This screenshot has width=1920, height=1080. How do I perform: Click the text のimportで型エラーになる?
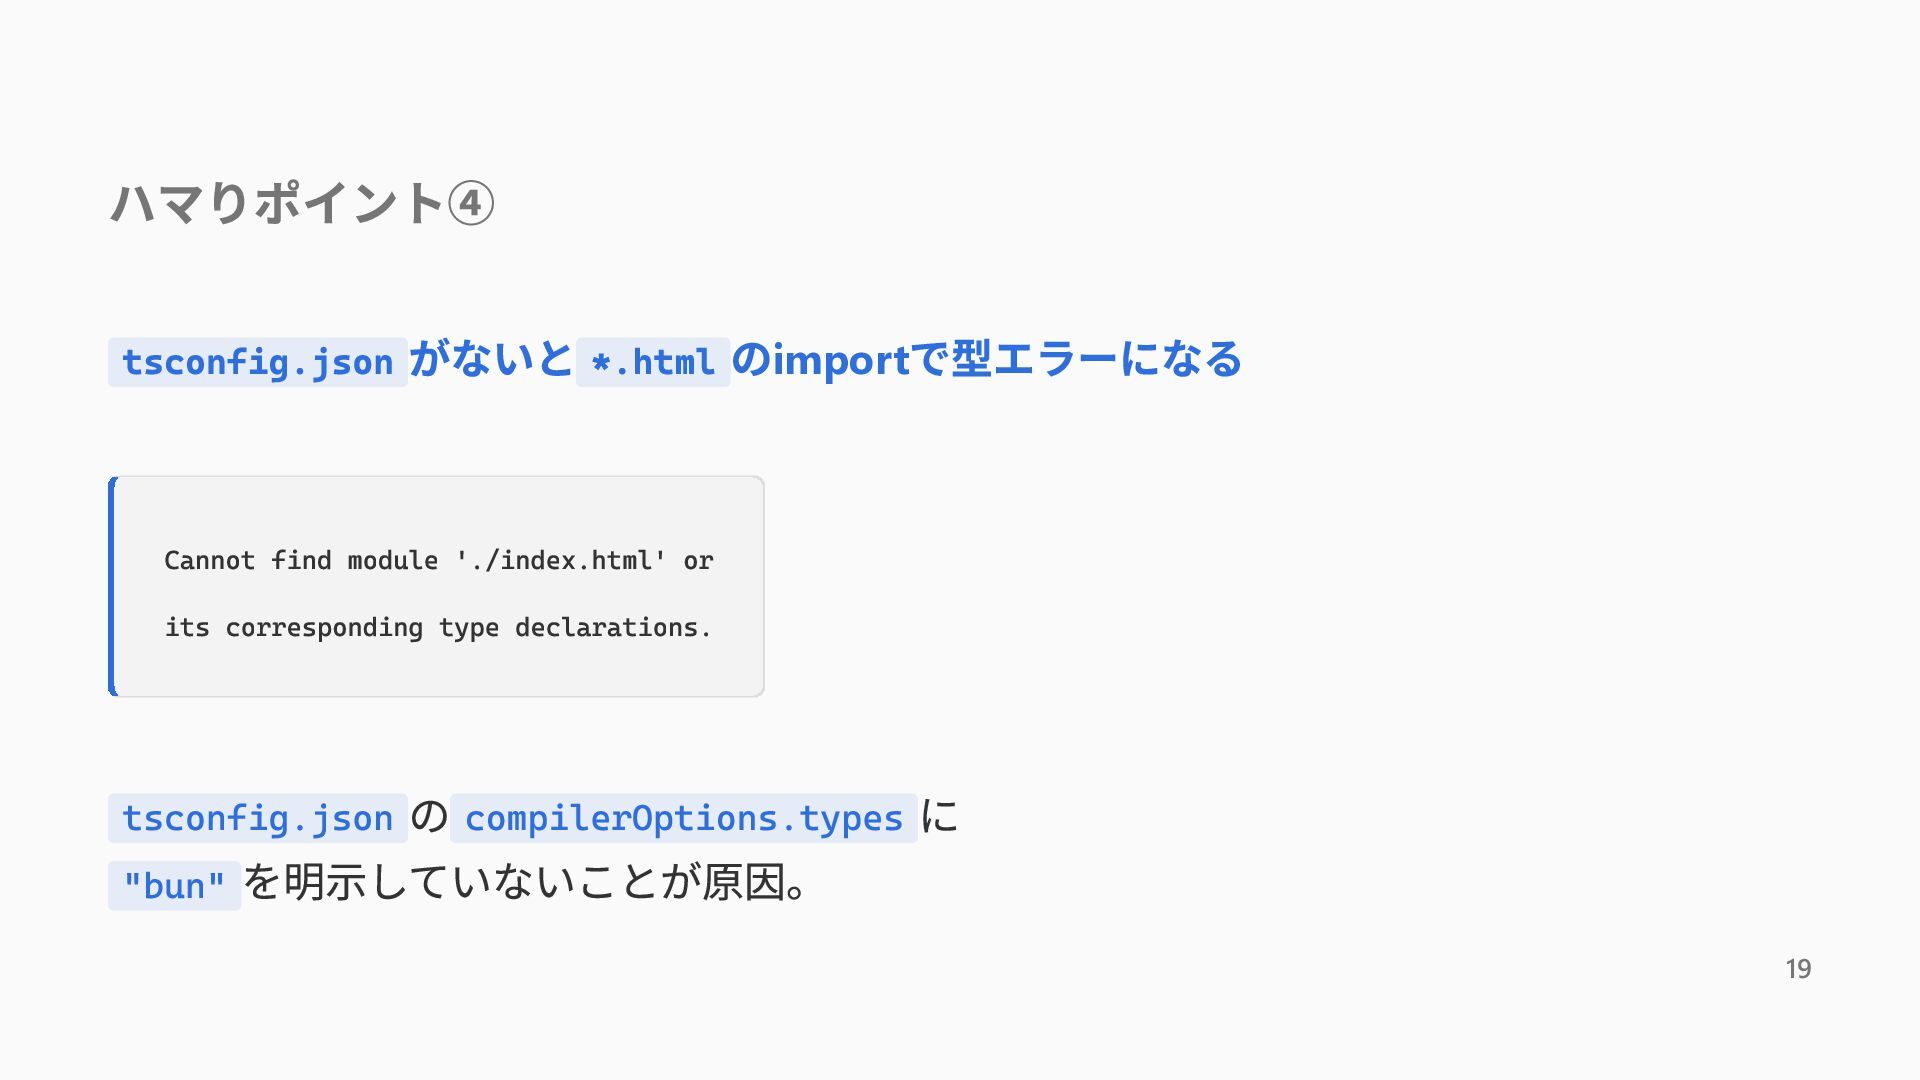pos(987,360)
